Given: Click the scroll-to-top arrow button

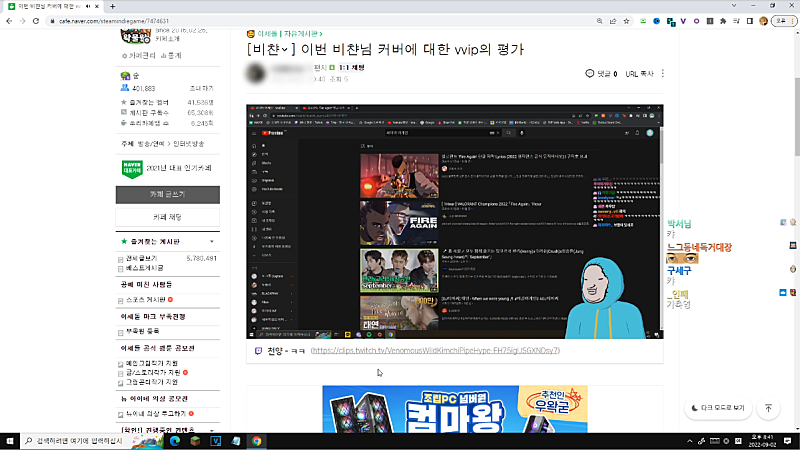Looking at the screenshot, I should click(768, 408).
